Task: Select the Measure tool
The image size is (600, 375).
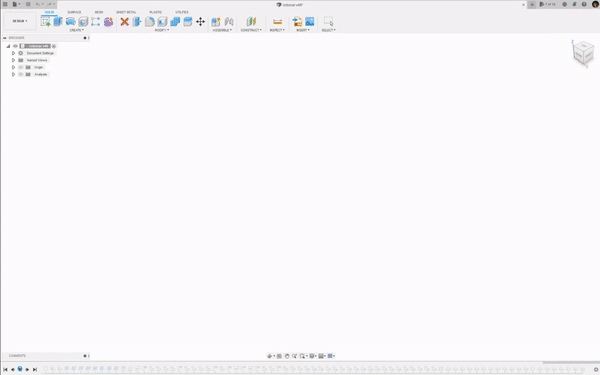Action: [x=277, y=21]
